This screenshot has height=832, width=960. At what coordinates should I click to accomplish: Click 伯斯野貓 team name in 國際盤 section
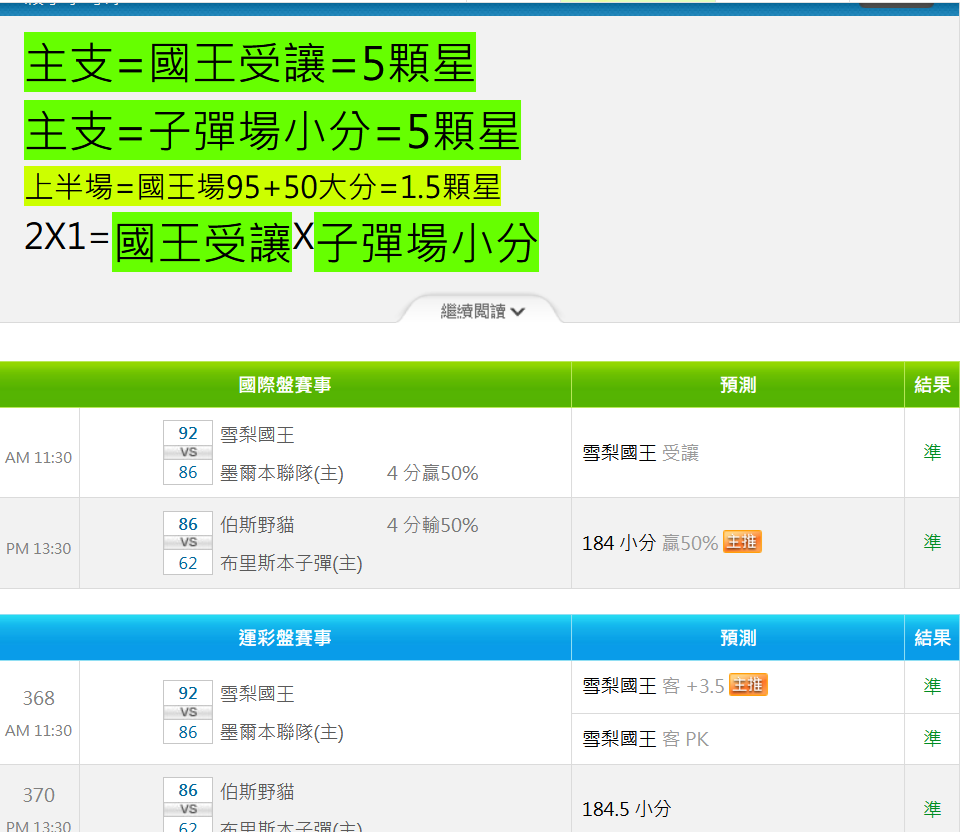pyautogui.click(x=257, y=525)
